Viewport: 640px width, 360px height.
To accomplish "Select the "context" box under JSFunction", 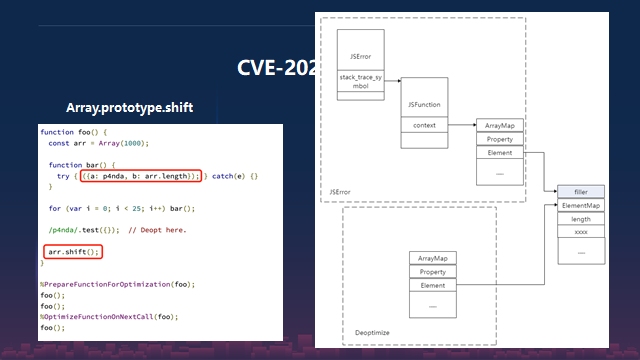I will coord(424,125).
